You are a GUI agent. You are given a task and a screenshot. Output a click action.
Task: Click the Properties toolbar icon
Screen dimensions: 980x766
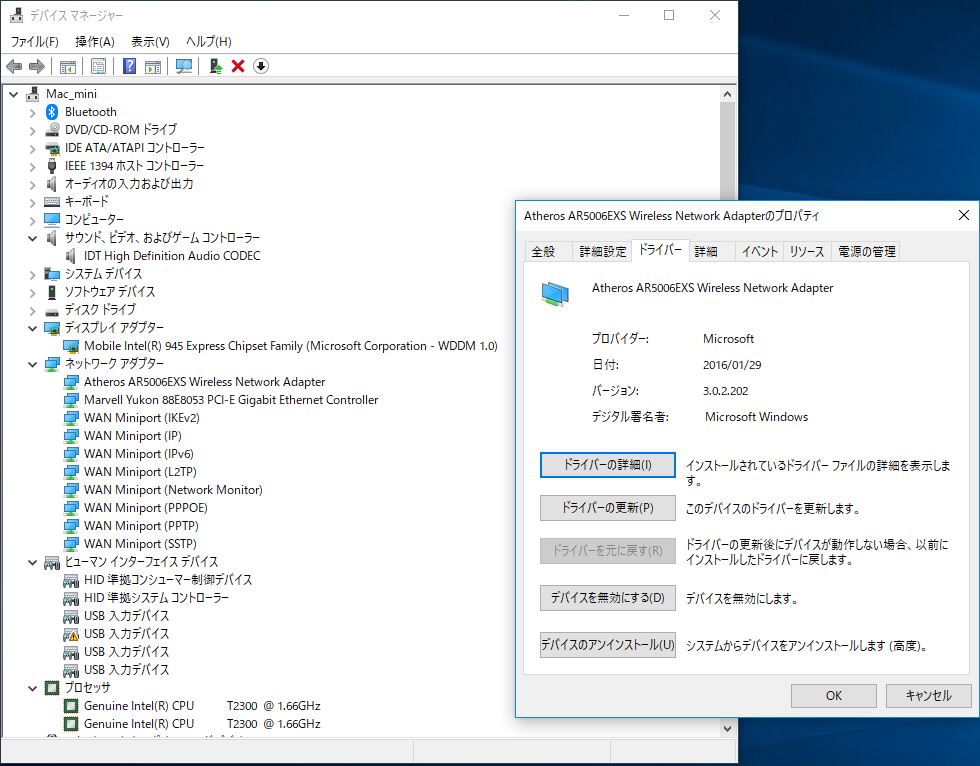click(x=98, y=66)
